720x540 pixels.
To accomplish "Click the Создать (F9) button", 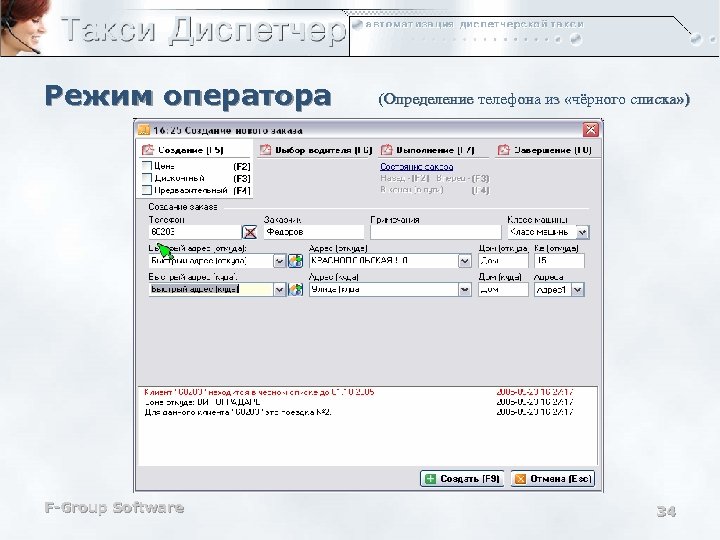I will [462, 478].
